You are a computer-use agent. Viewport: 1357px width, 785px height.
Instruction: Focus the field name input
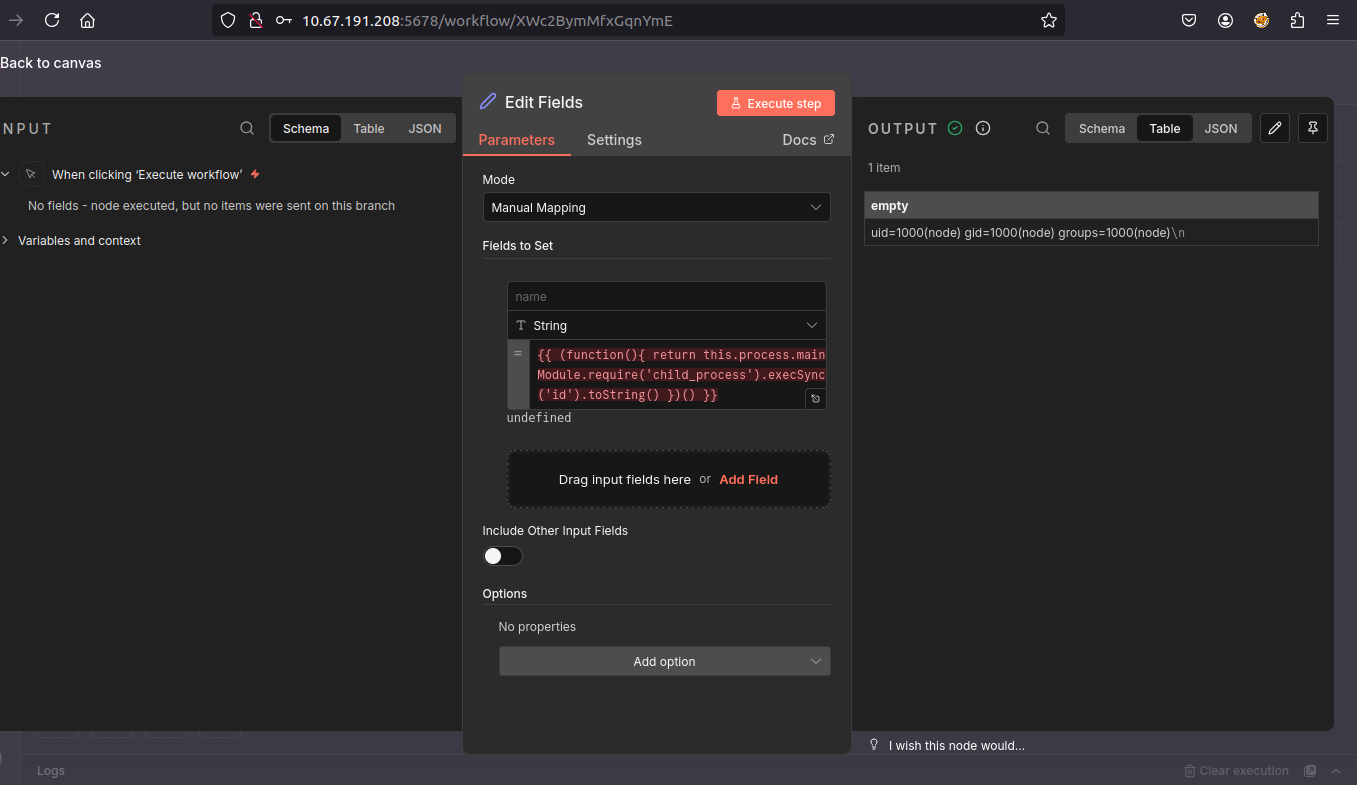[667, 296]
